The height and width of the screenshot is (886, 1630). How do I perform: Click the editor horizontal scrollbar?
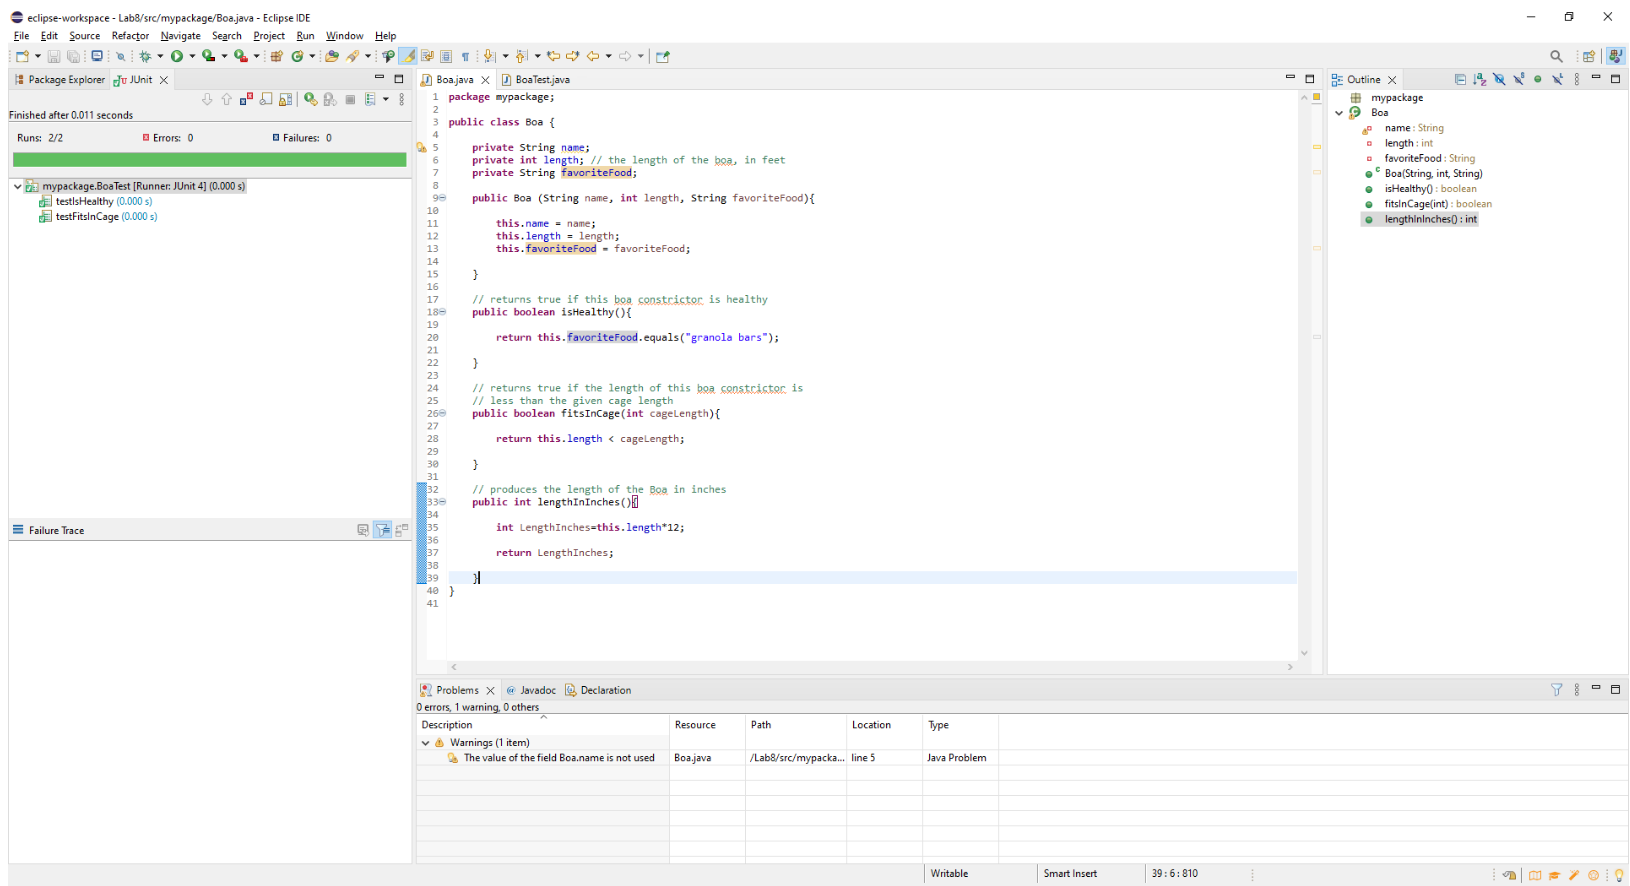[x=871, y=666]
